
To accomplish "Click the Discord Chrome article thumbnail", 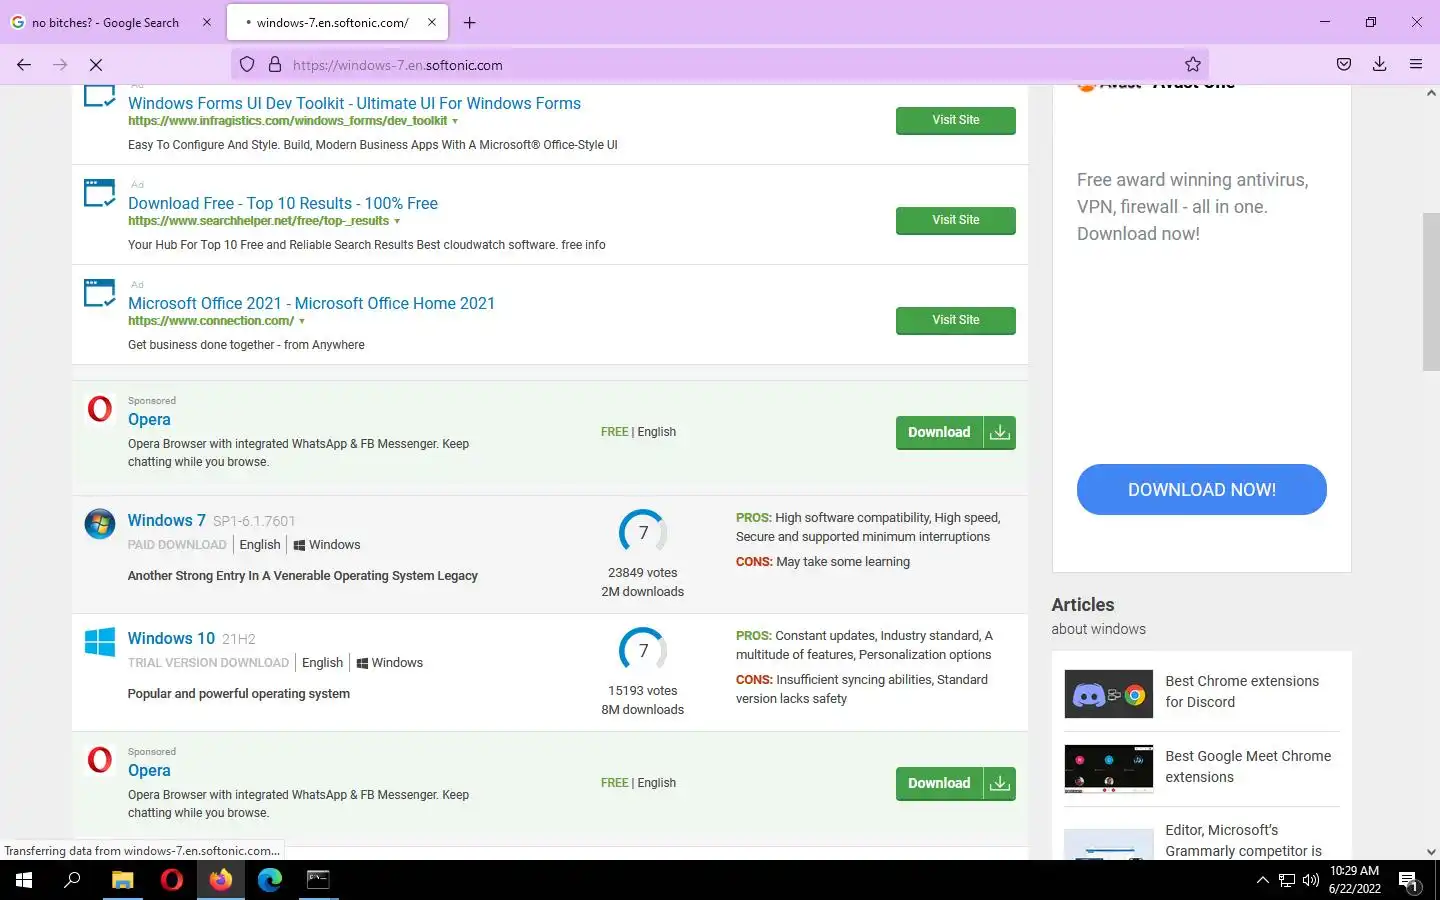I will [x=1109, y=694].
